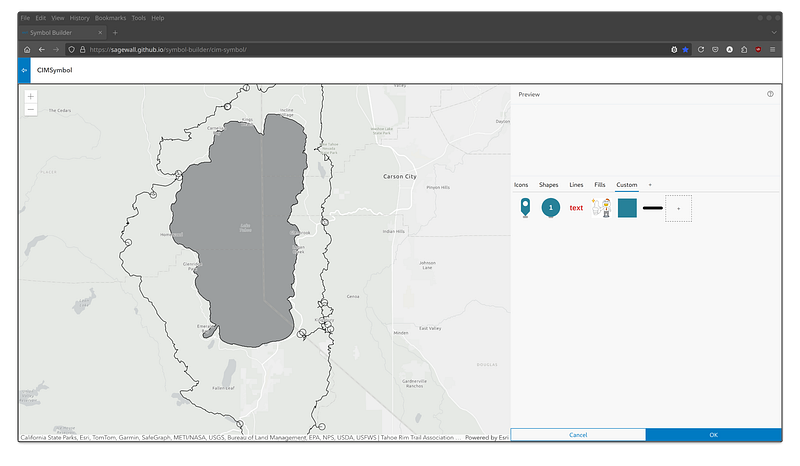This screenshot has height=466, width=800.
Task: Add a new custom symbol in dashed box
Action: [678, 208]
